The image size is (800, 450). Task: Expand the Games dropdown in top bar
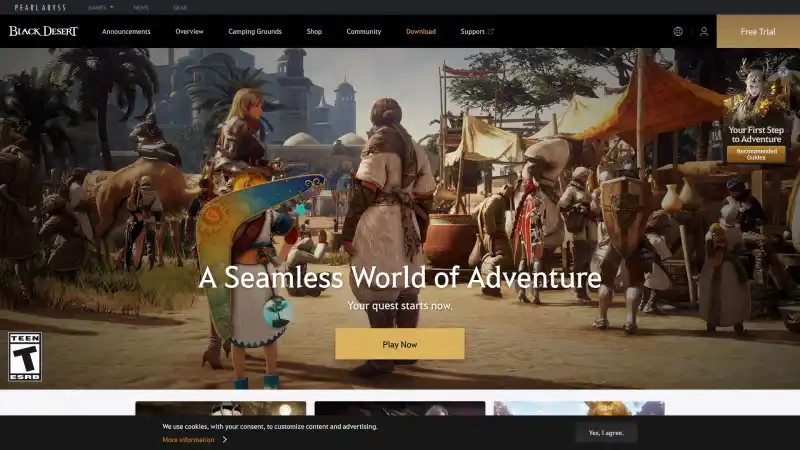pos(101,8)
